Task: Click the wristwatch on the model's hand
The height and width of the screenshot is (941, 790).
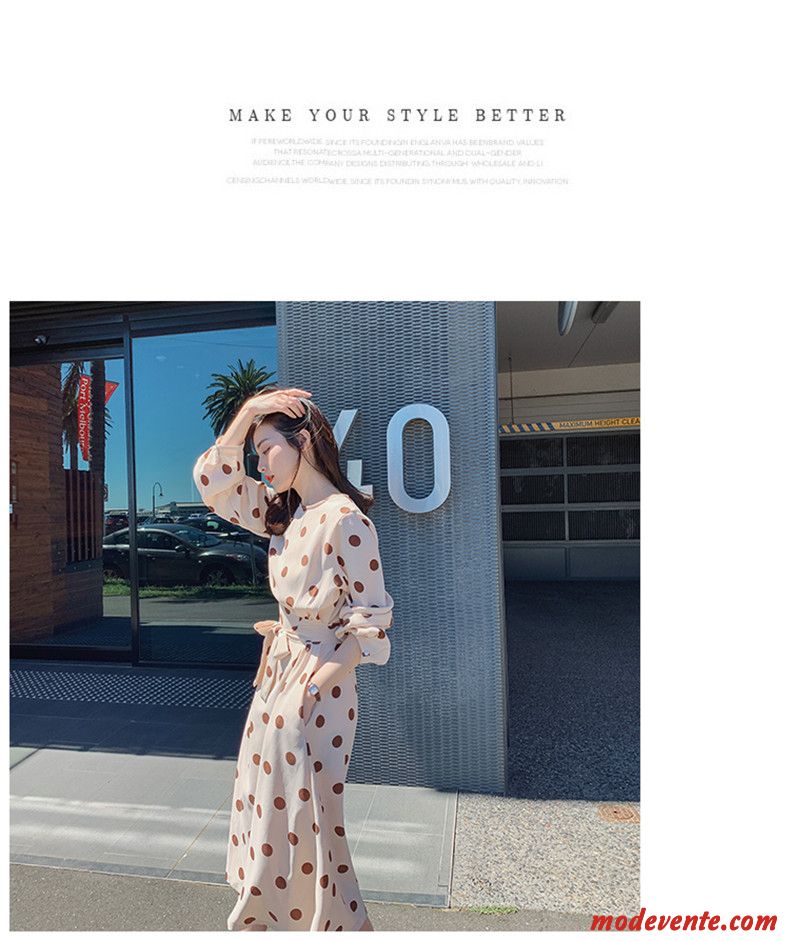Action: (315, 688)
